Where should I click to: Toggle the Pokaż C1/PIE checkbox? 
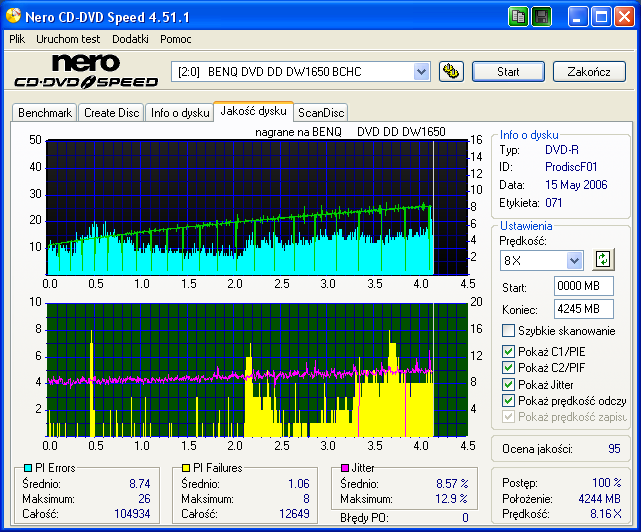pos(509,351)
